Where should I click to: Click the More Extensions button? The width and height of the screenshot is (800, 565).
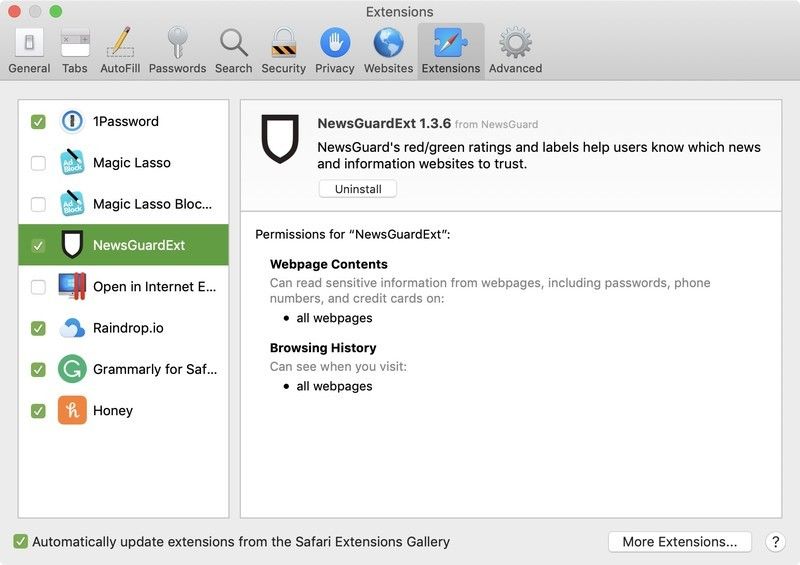click(680, 542)
